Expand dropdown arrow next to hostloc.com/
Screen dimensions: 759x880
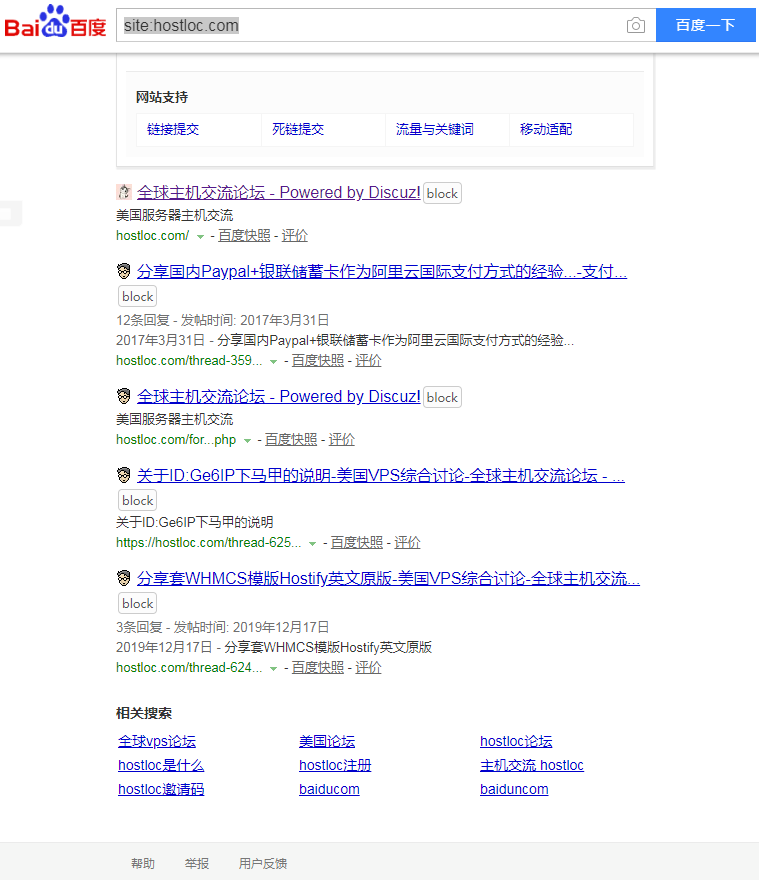(x=200, y=237)
